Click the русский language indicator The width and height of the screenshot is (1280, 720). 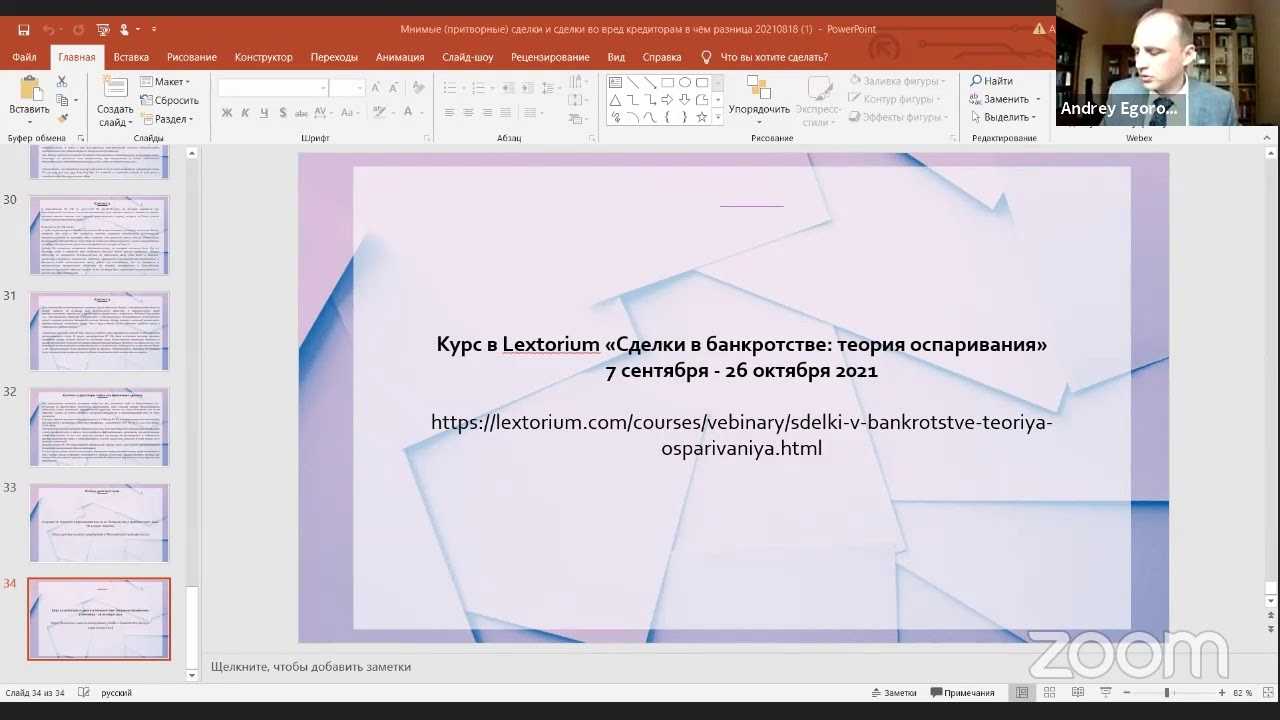[116, 693]
